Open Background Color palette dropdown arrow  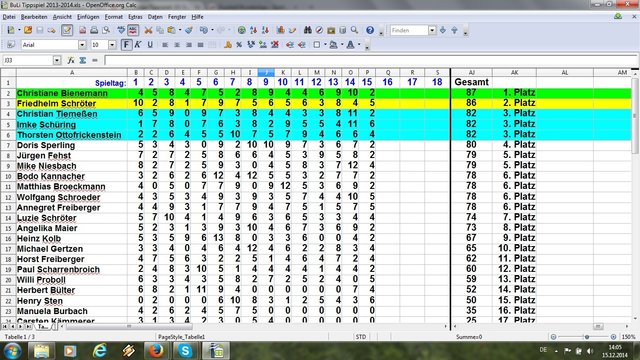coord(342,45)
